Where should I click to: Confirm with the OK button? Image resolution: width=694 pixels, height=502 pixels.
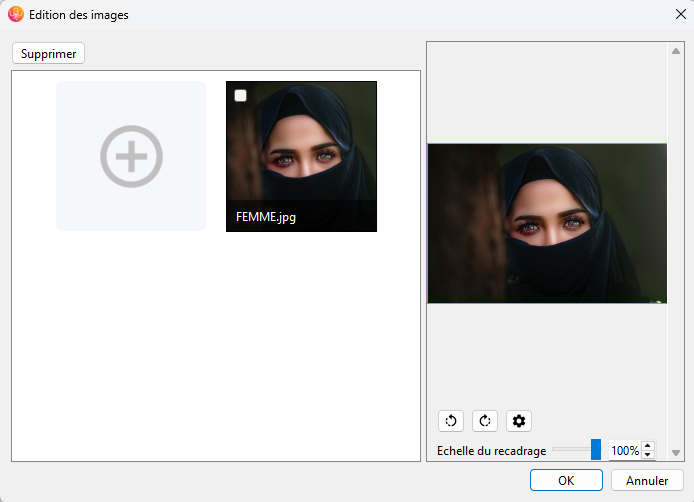[566, 480]
